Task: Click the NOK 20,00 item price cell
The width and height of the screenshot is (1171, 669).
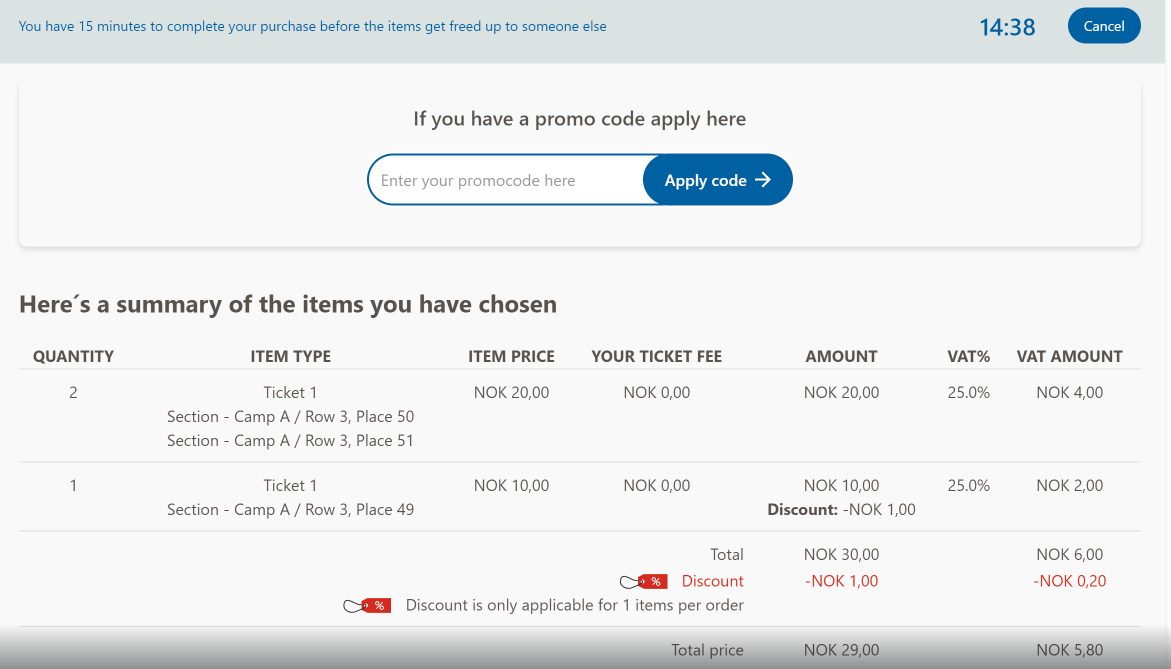Action: pos(512,393)
